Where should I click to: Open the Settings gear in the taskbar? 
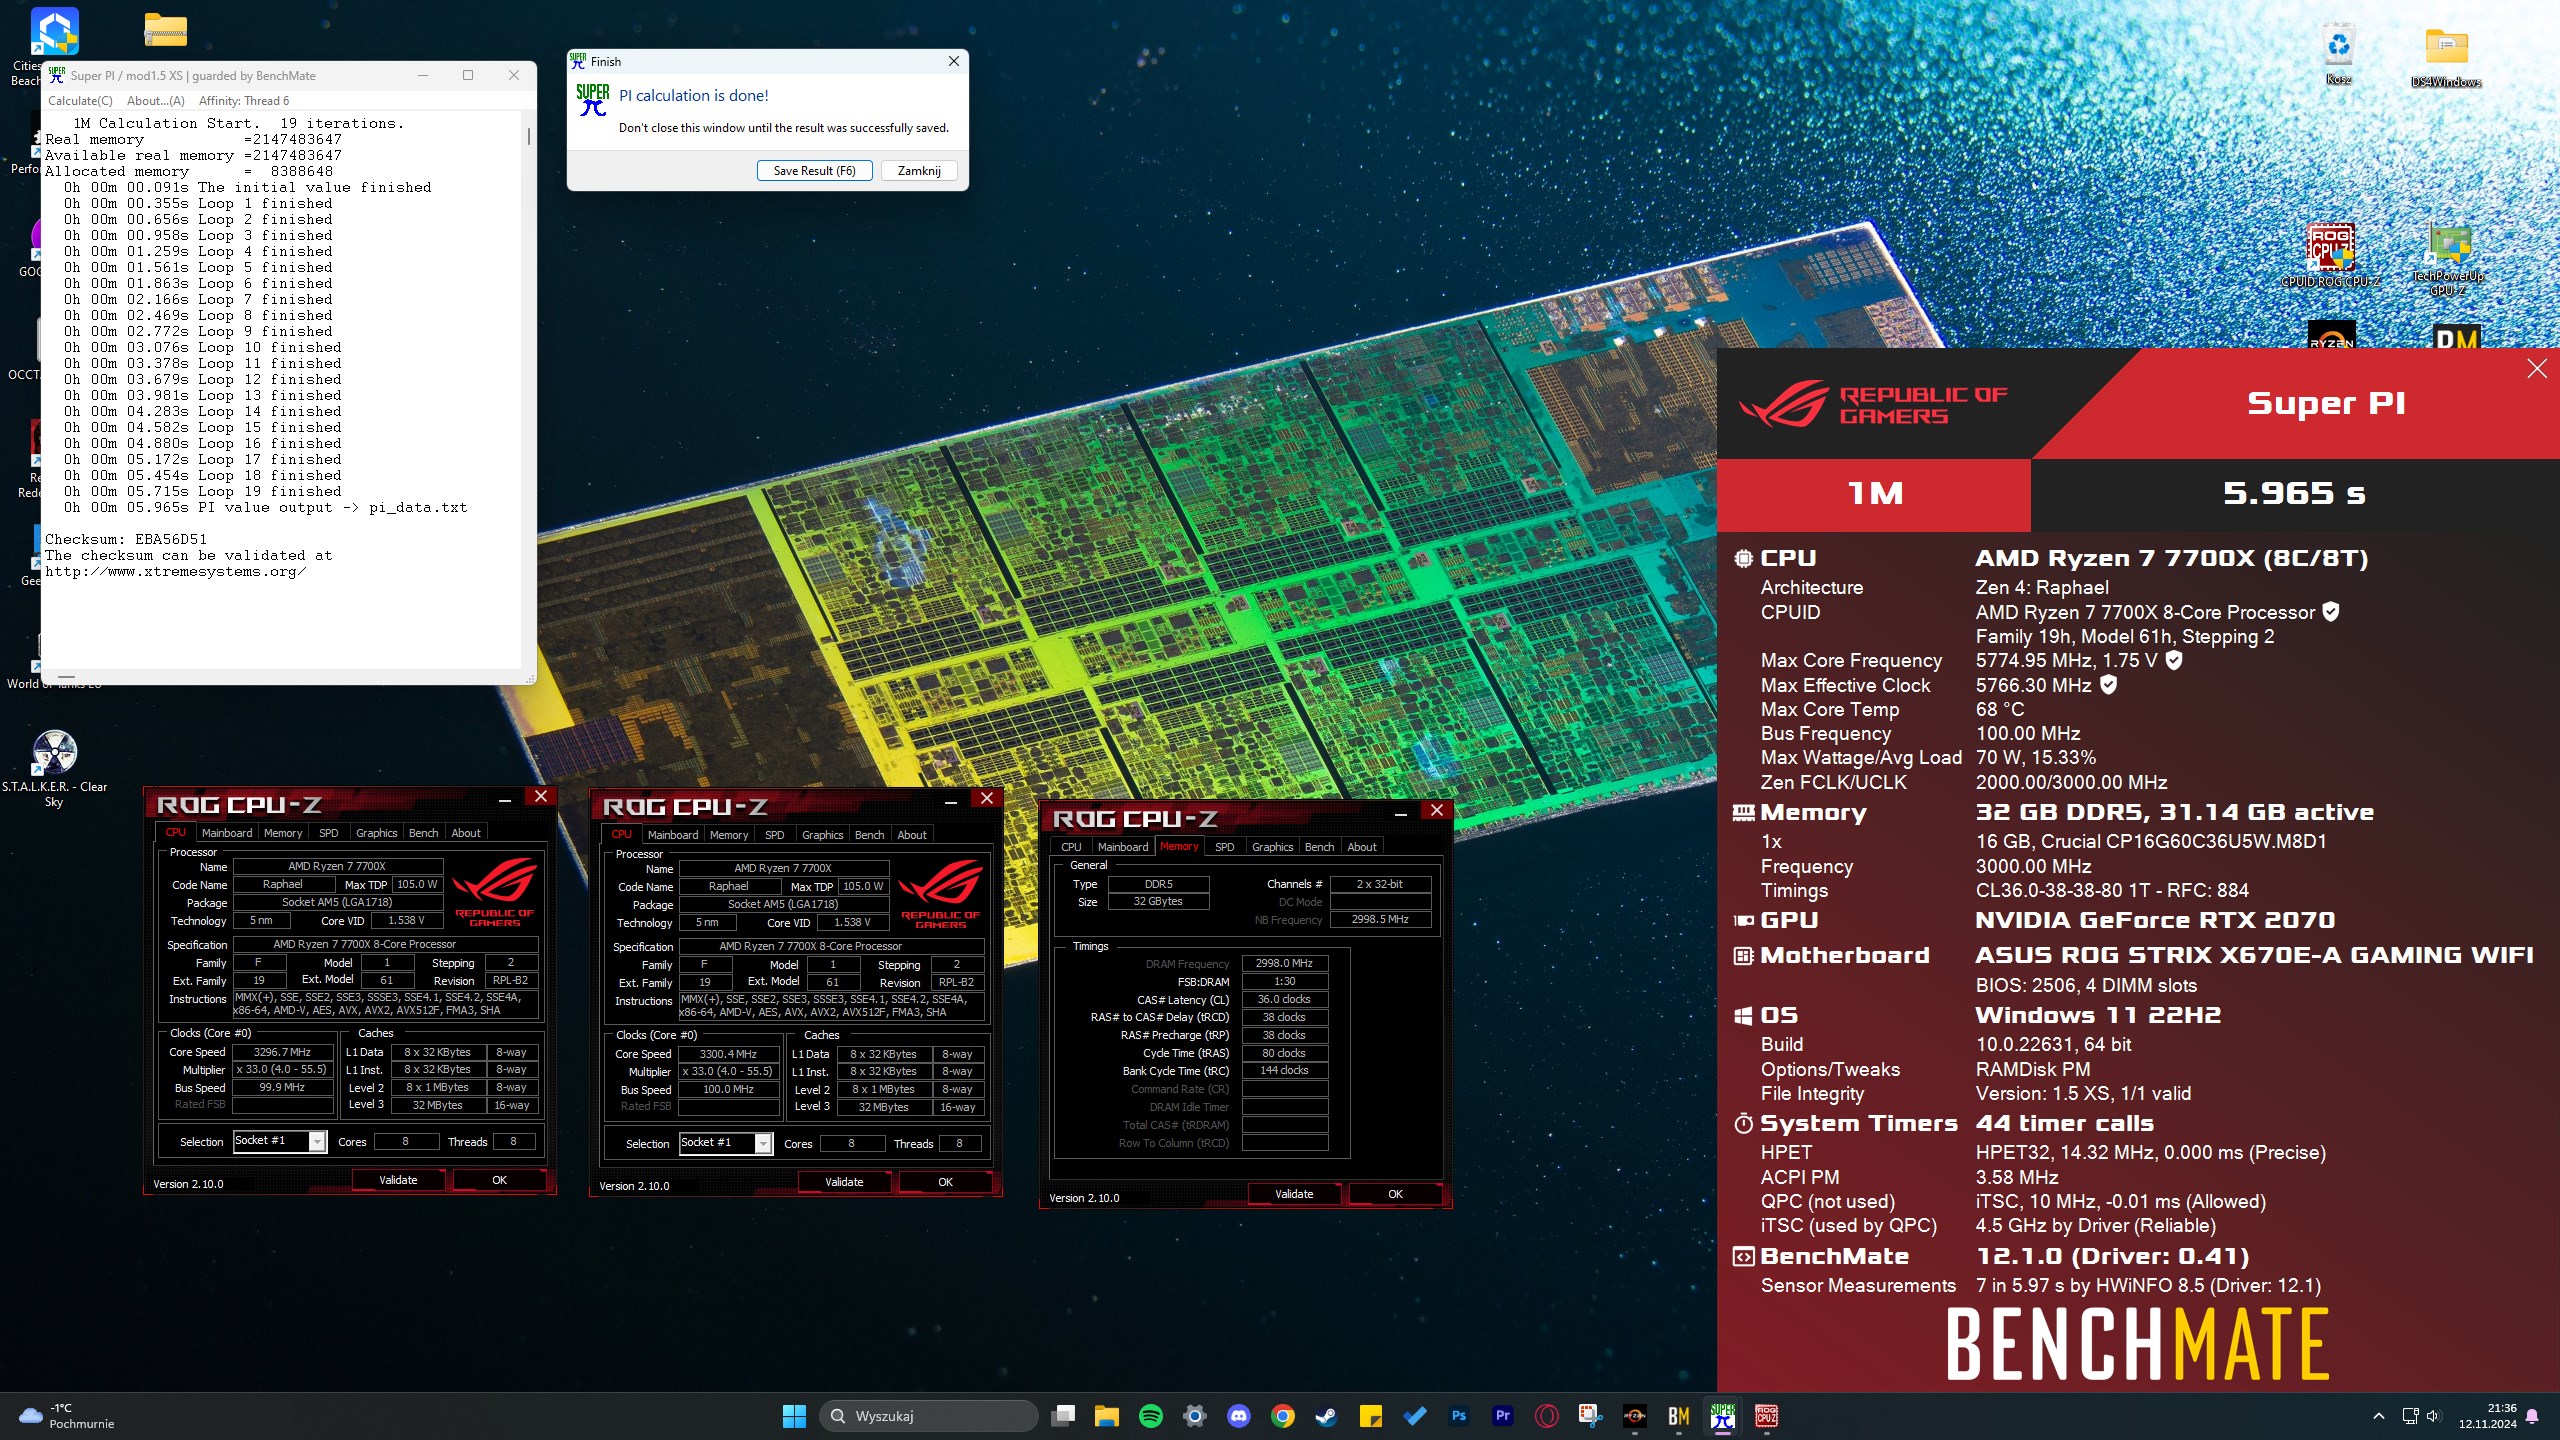[1194, 1415]
